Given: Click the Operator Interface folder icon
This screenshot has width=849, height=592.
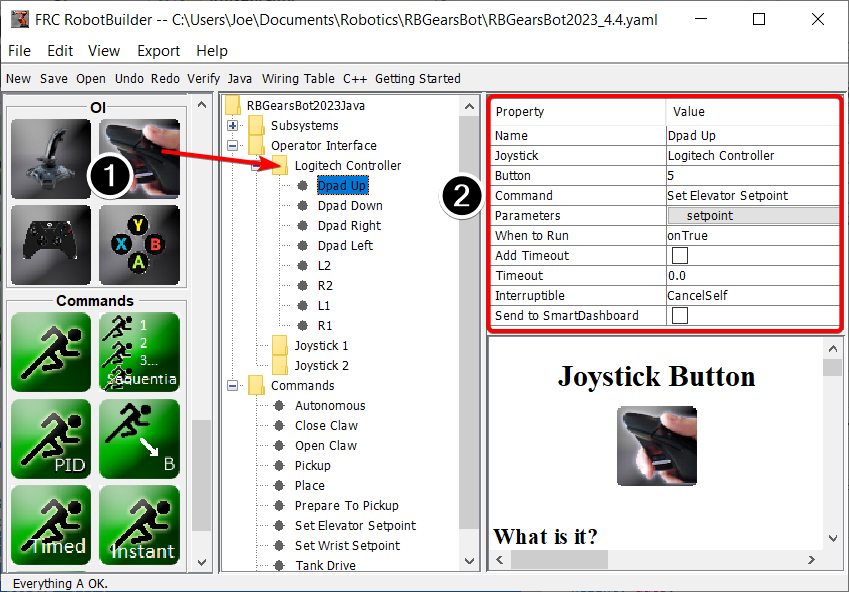Looking at the screenshot, I should pos(256,145).
